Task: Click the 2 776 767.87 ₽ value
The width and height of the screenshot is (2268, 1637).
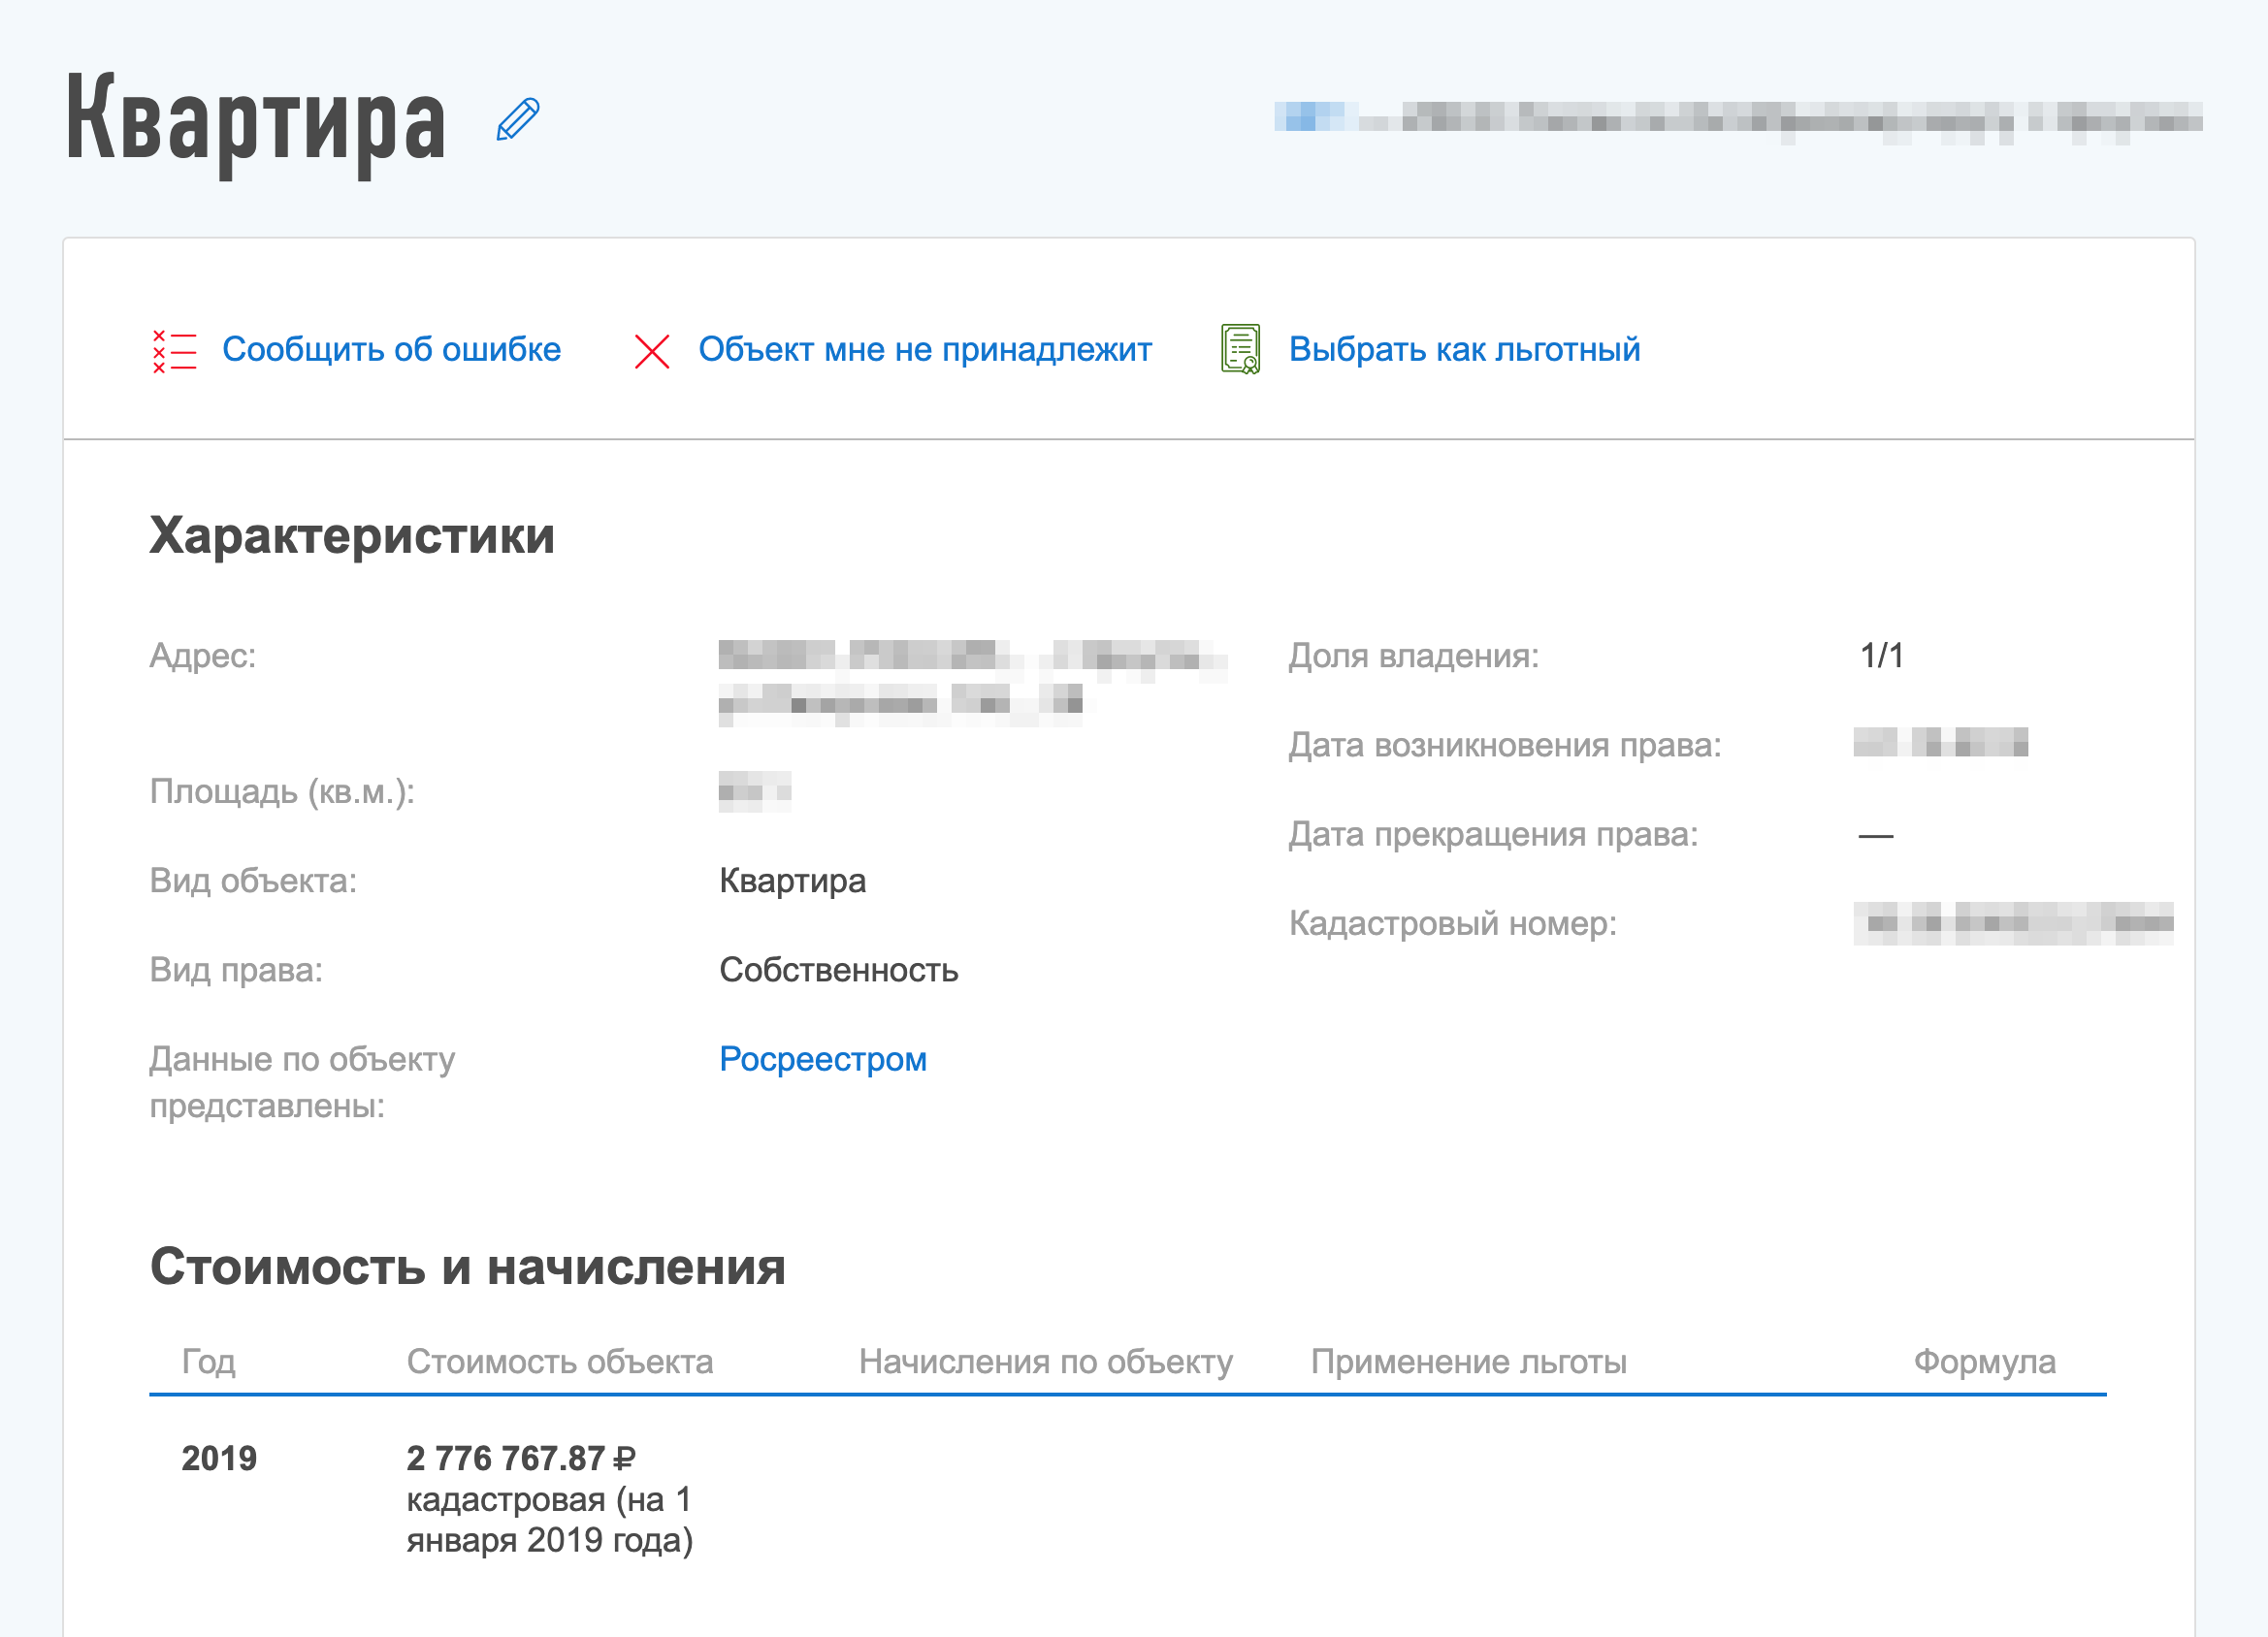Action: (x=521, y=1458)
